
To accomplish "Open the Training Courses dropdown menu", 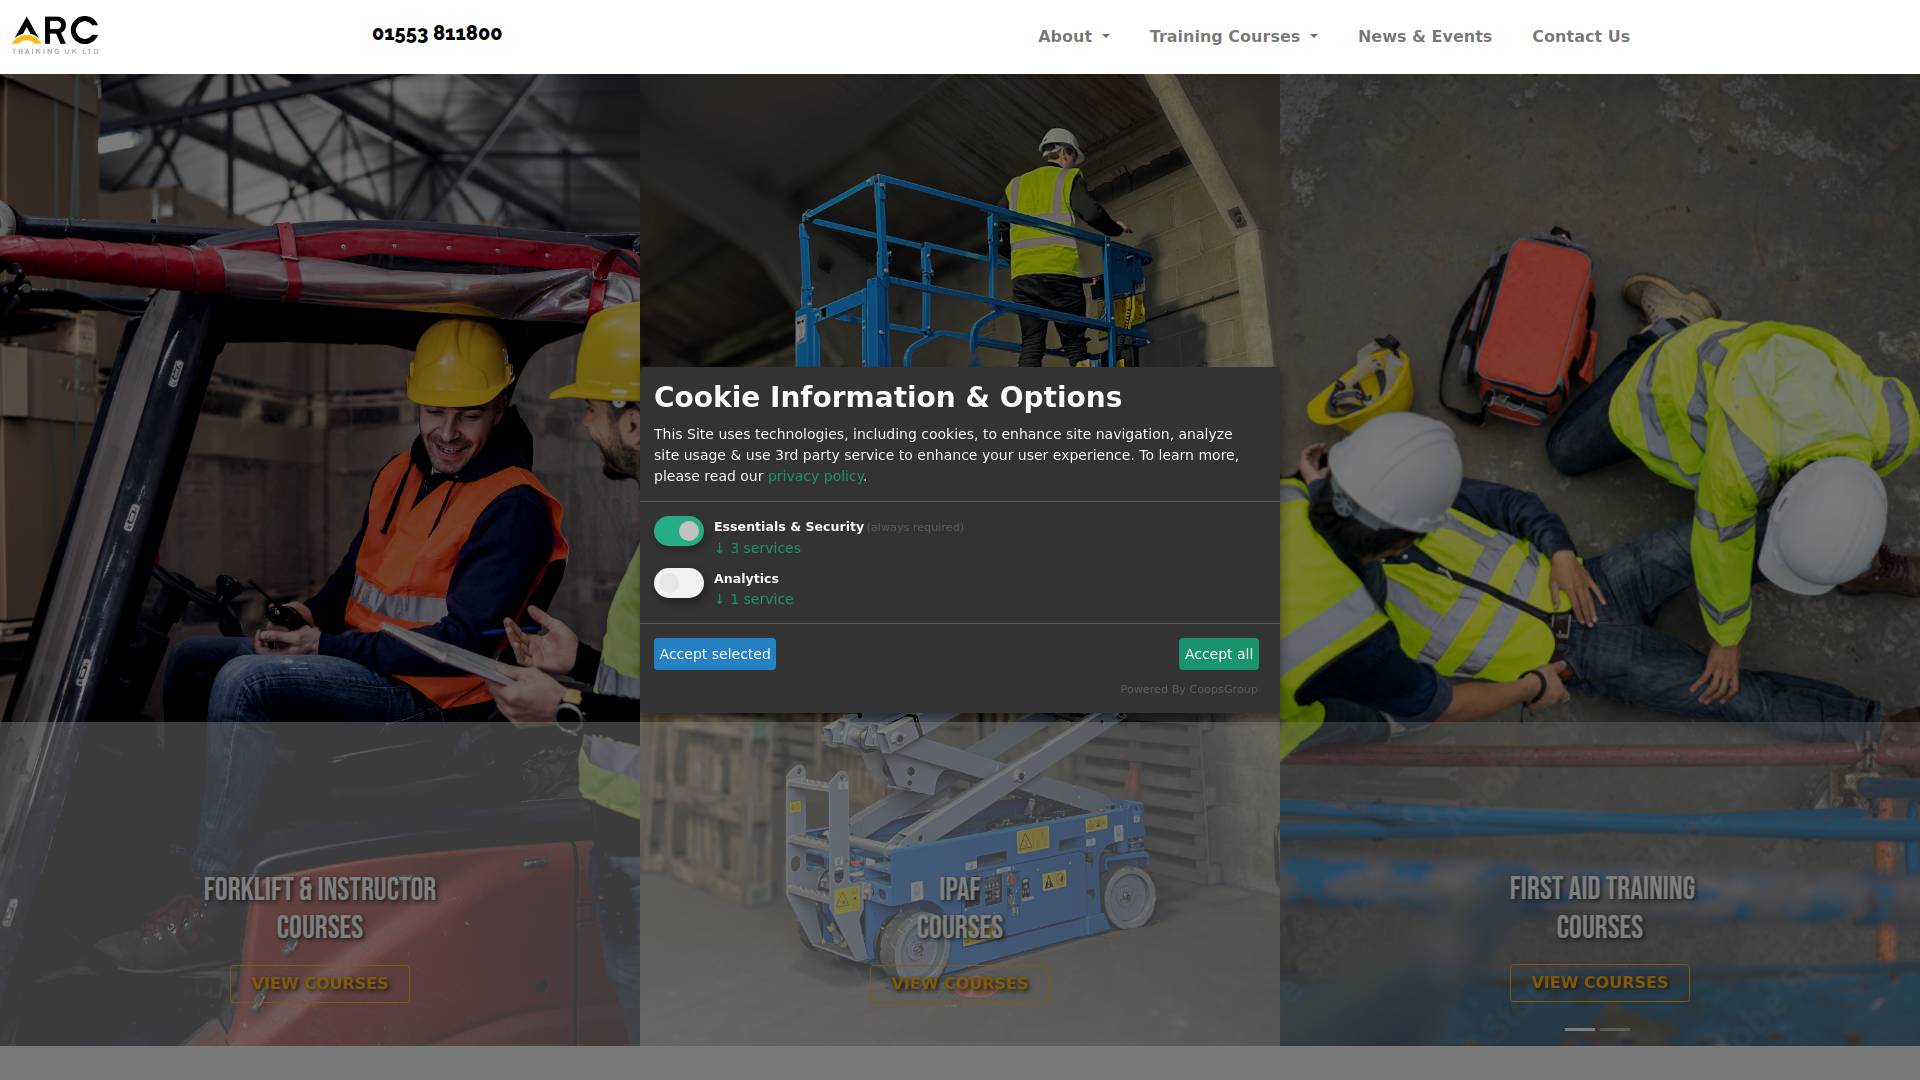I will pyautogui.click(x=1233, y=36).
